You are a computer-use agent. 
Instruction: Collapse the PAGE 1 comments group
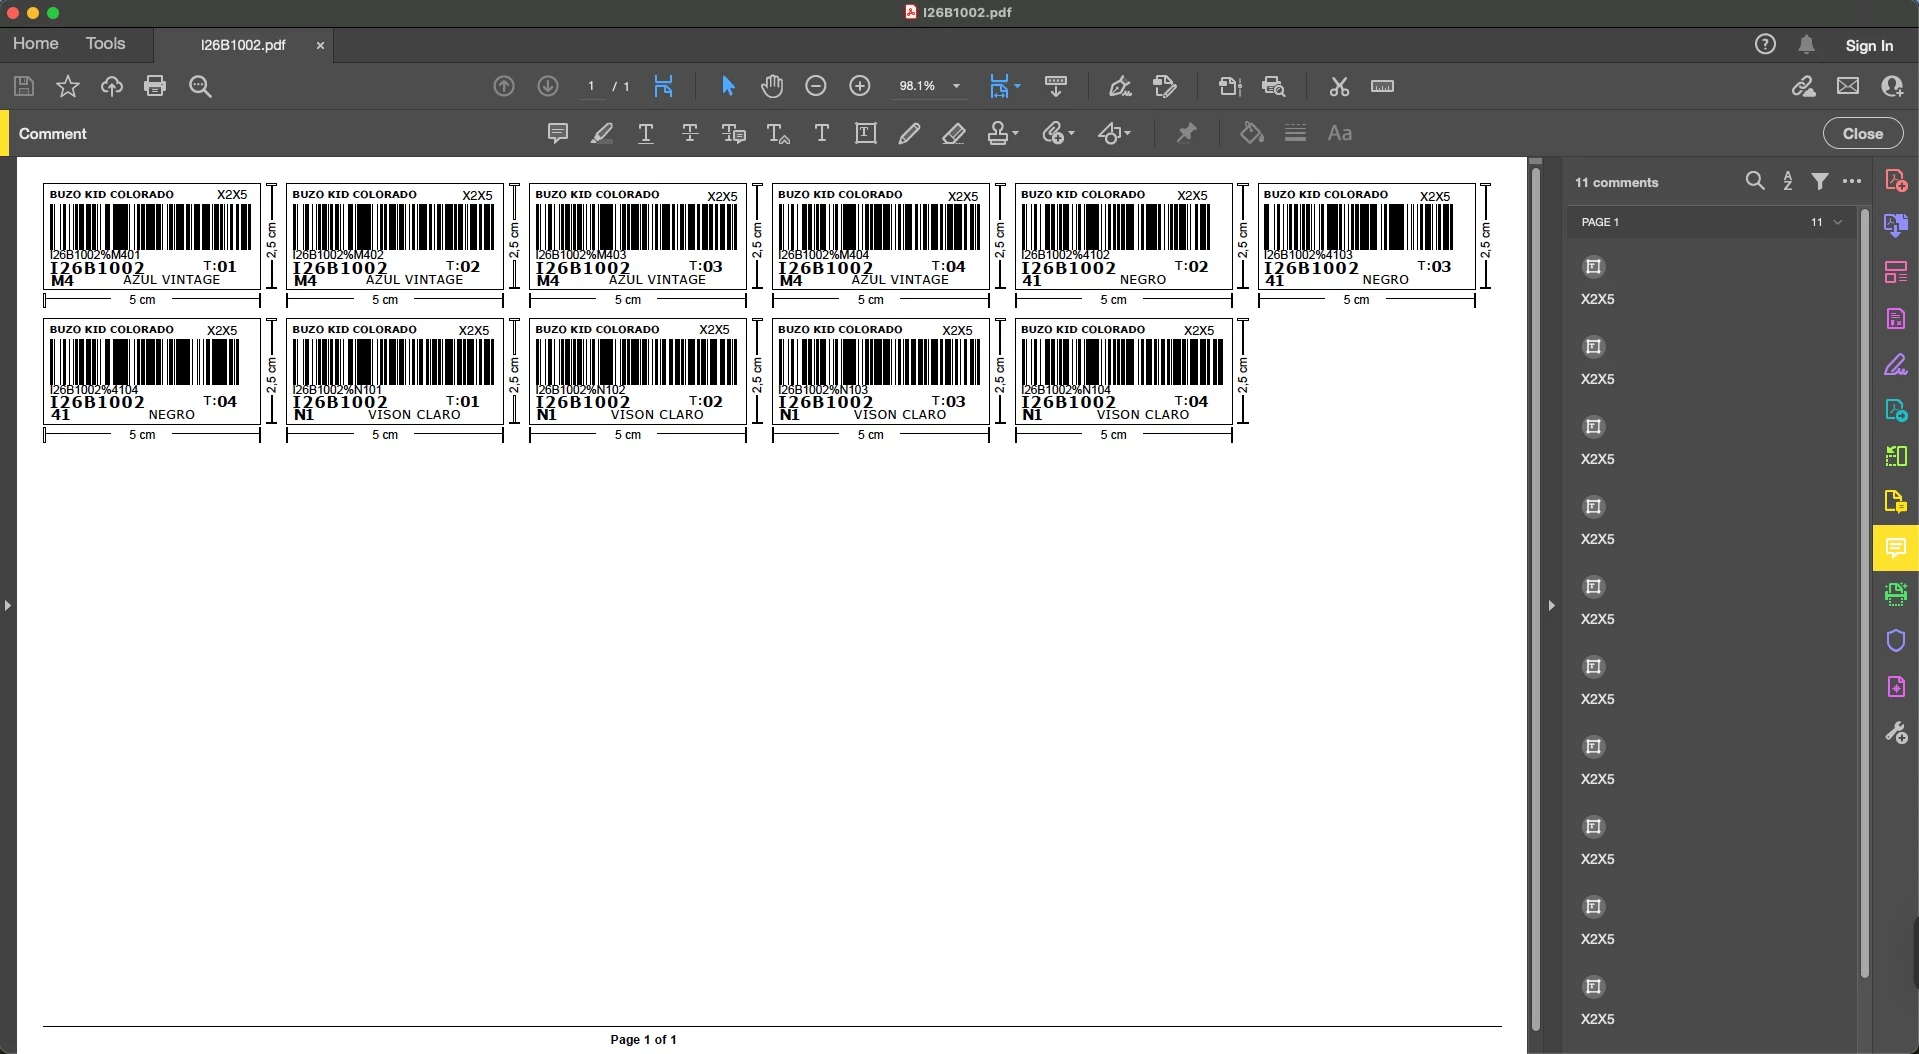(1838, 222)
